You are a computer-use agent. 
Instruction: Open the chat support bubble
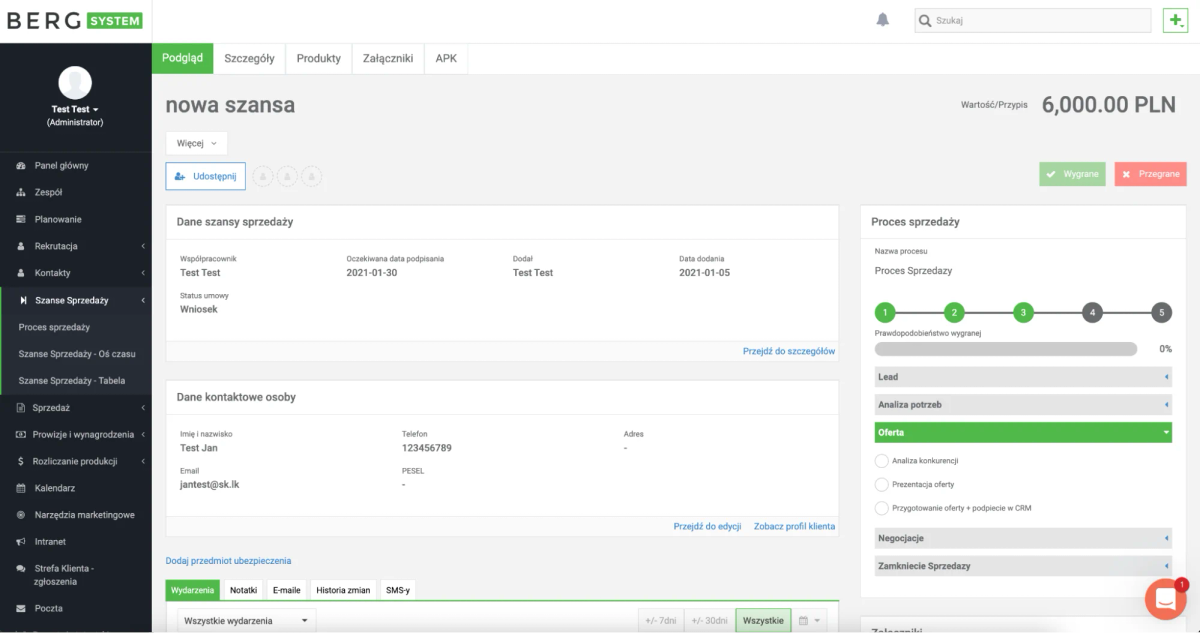pos(1165,599)
